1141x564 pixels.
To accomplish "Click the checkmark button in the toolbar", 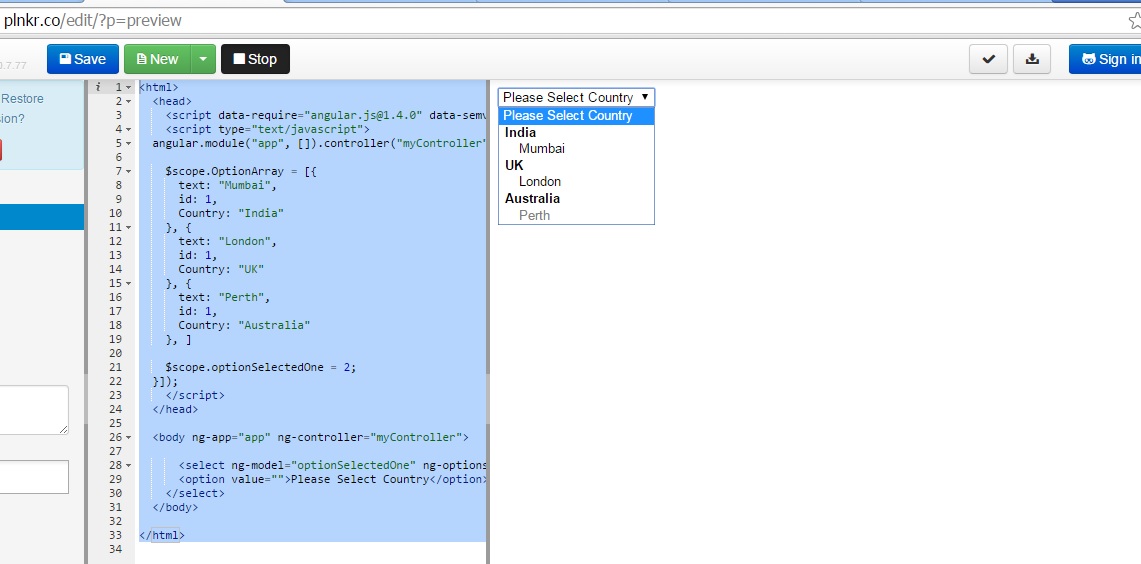I will pos(988,59).
